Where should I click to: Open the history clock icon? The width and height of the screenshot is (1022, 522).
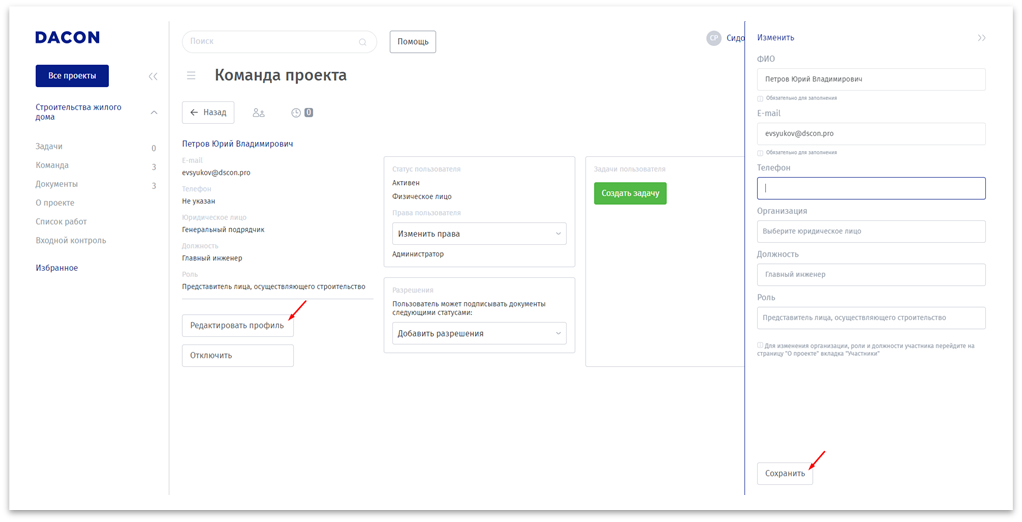point(296,113)
